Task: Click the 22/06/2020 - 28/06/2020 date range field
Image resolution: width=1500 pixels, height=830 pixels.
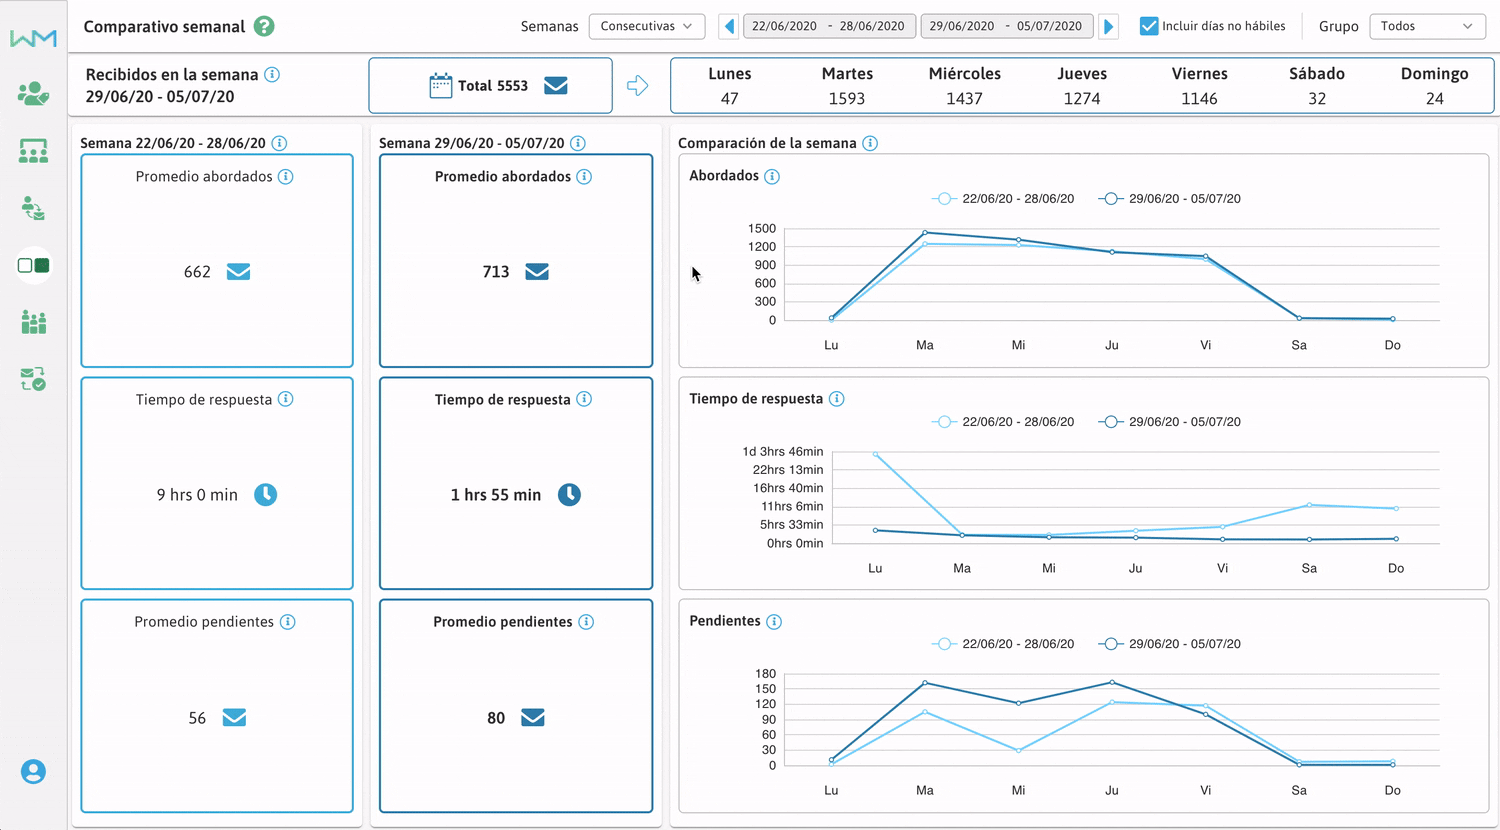Action: pyautogui.click(x=828, y=26)
